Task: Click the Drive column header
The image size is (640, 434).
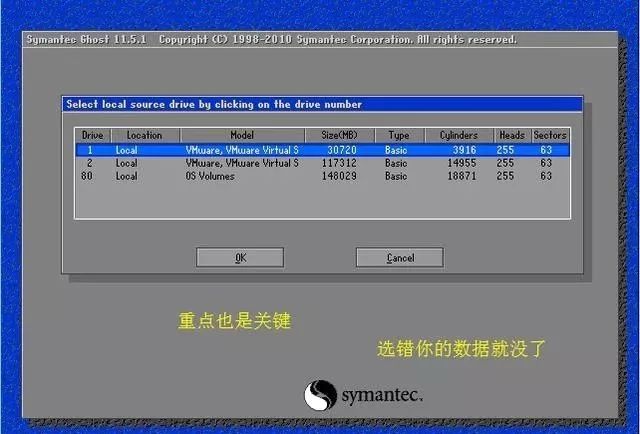Action: point(93,135)
